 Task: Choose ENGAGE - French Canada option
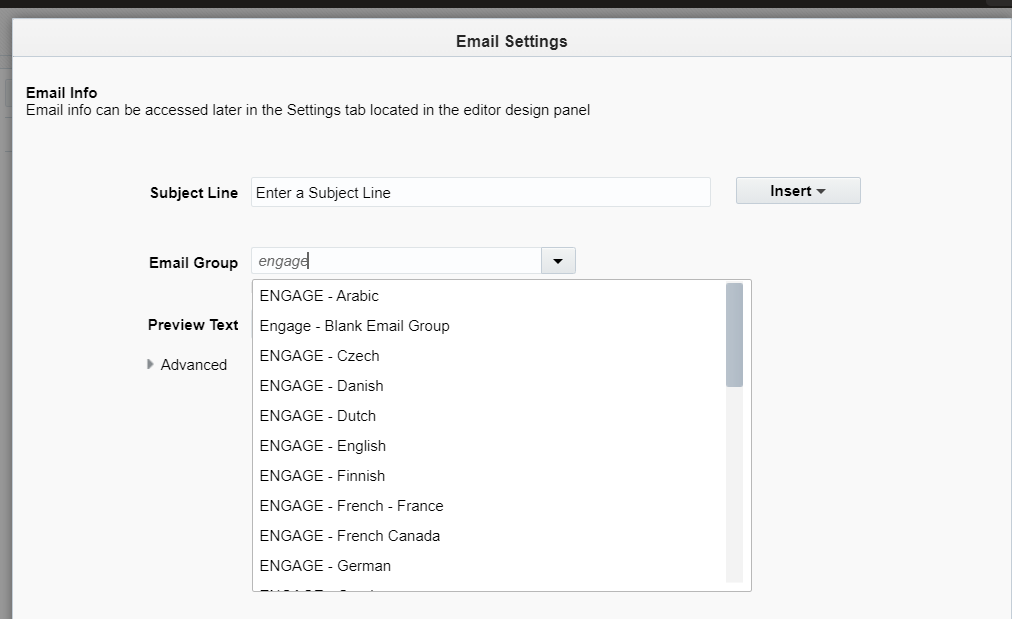349,536
